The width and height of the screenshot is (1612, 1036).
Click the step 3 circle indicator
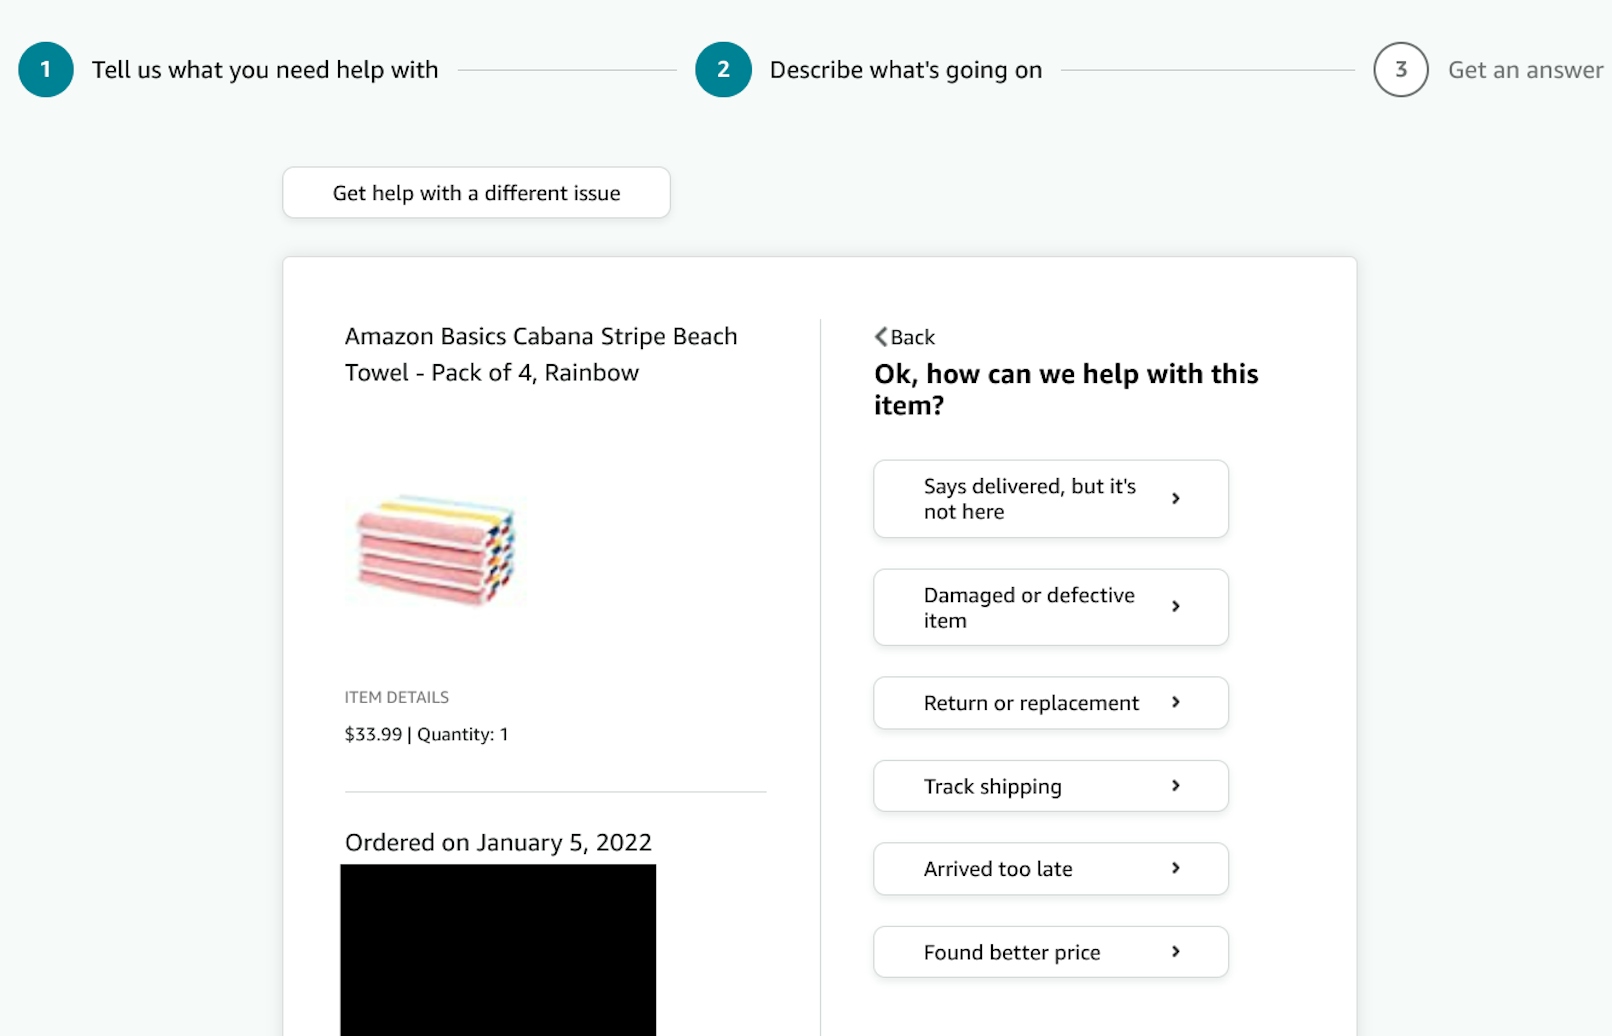tap(1400, 70)
